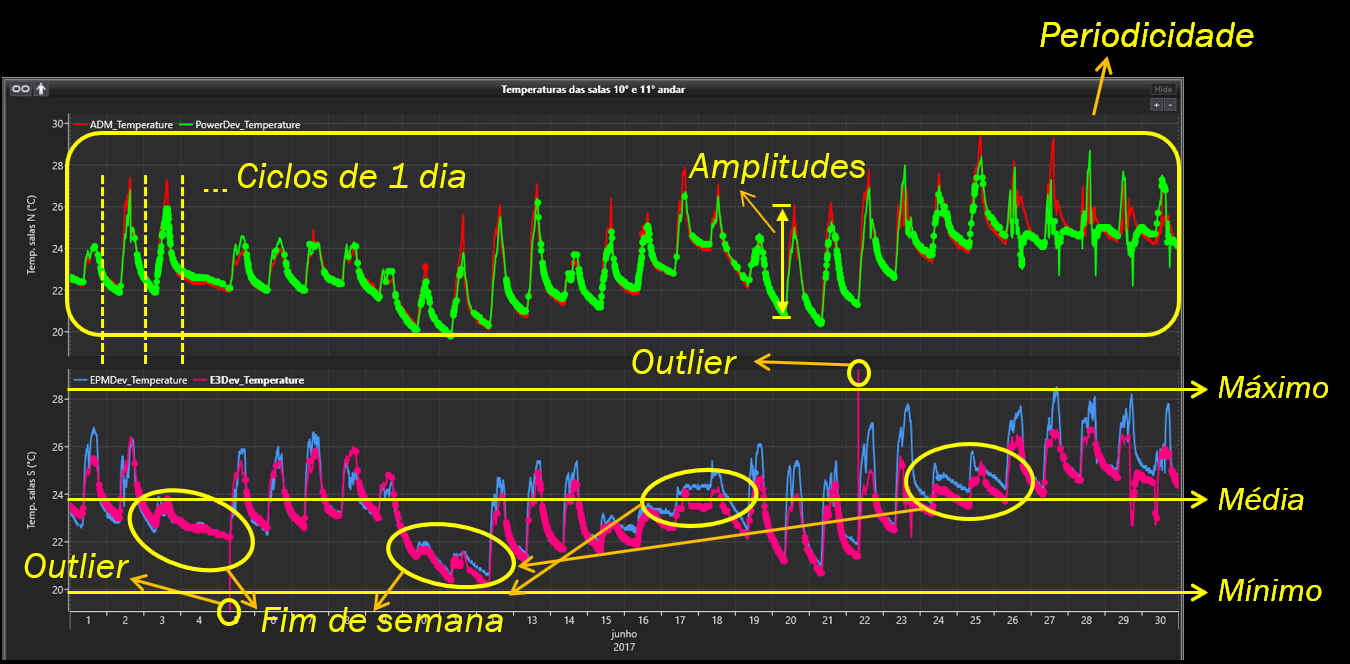Click day 22 on the time axis

864,621
